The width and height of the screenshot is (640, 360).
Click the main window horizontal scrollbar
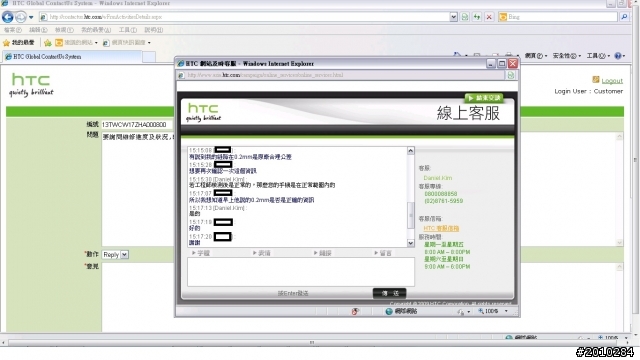(x=312, y=342)
